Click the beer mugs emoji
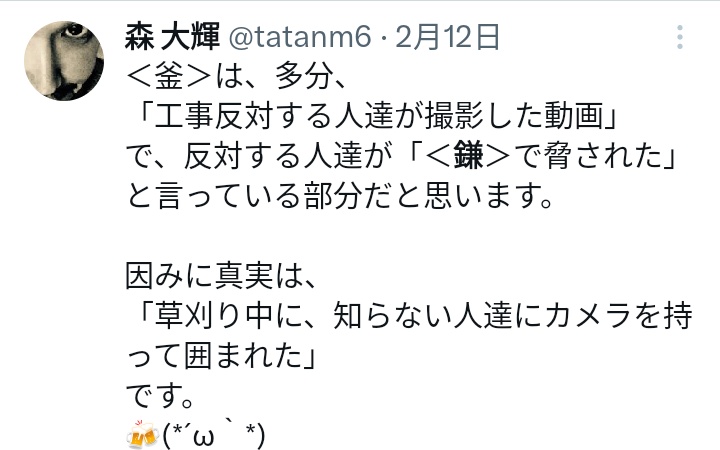Image resolution: width=720 pixels, height=450 pixels. point(142,434)
